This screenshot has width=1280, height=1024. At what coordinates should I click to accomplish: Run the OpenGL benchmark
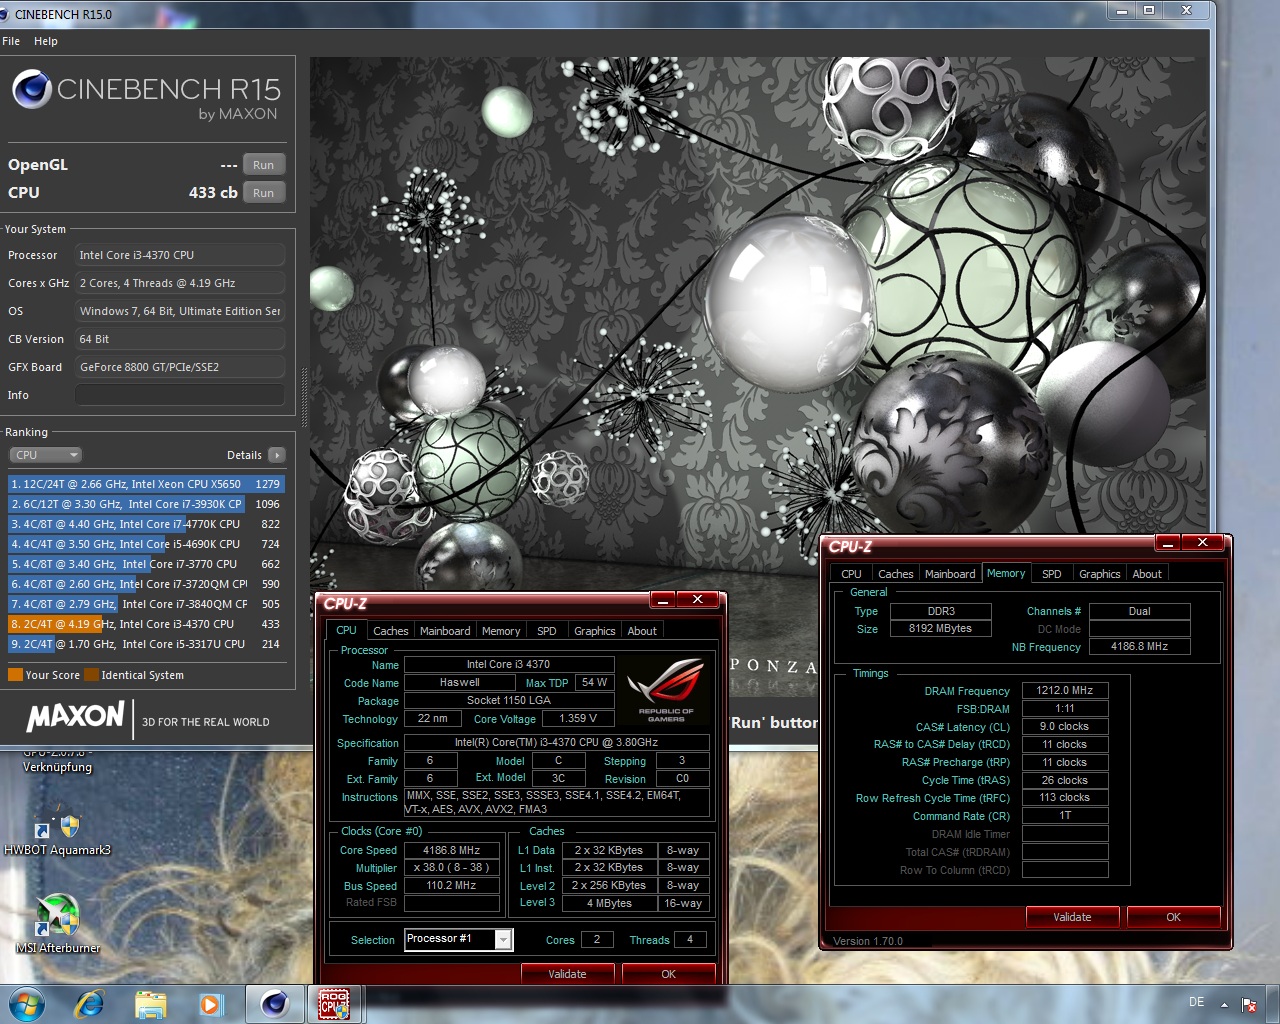263,165
